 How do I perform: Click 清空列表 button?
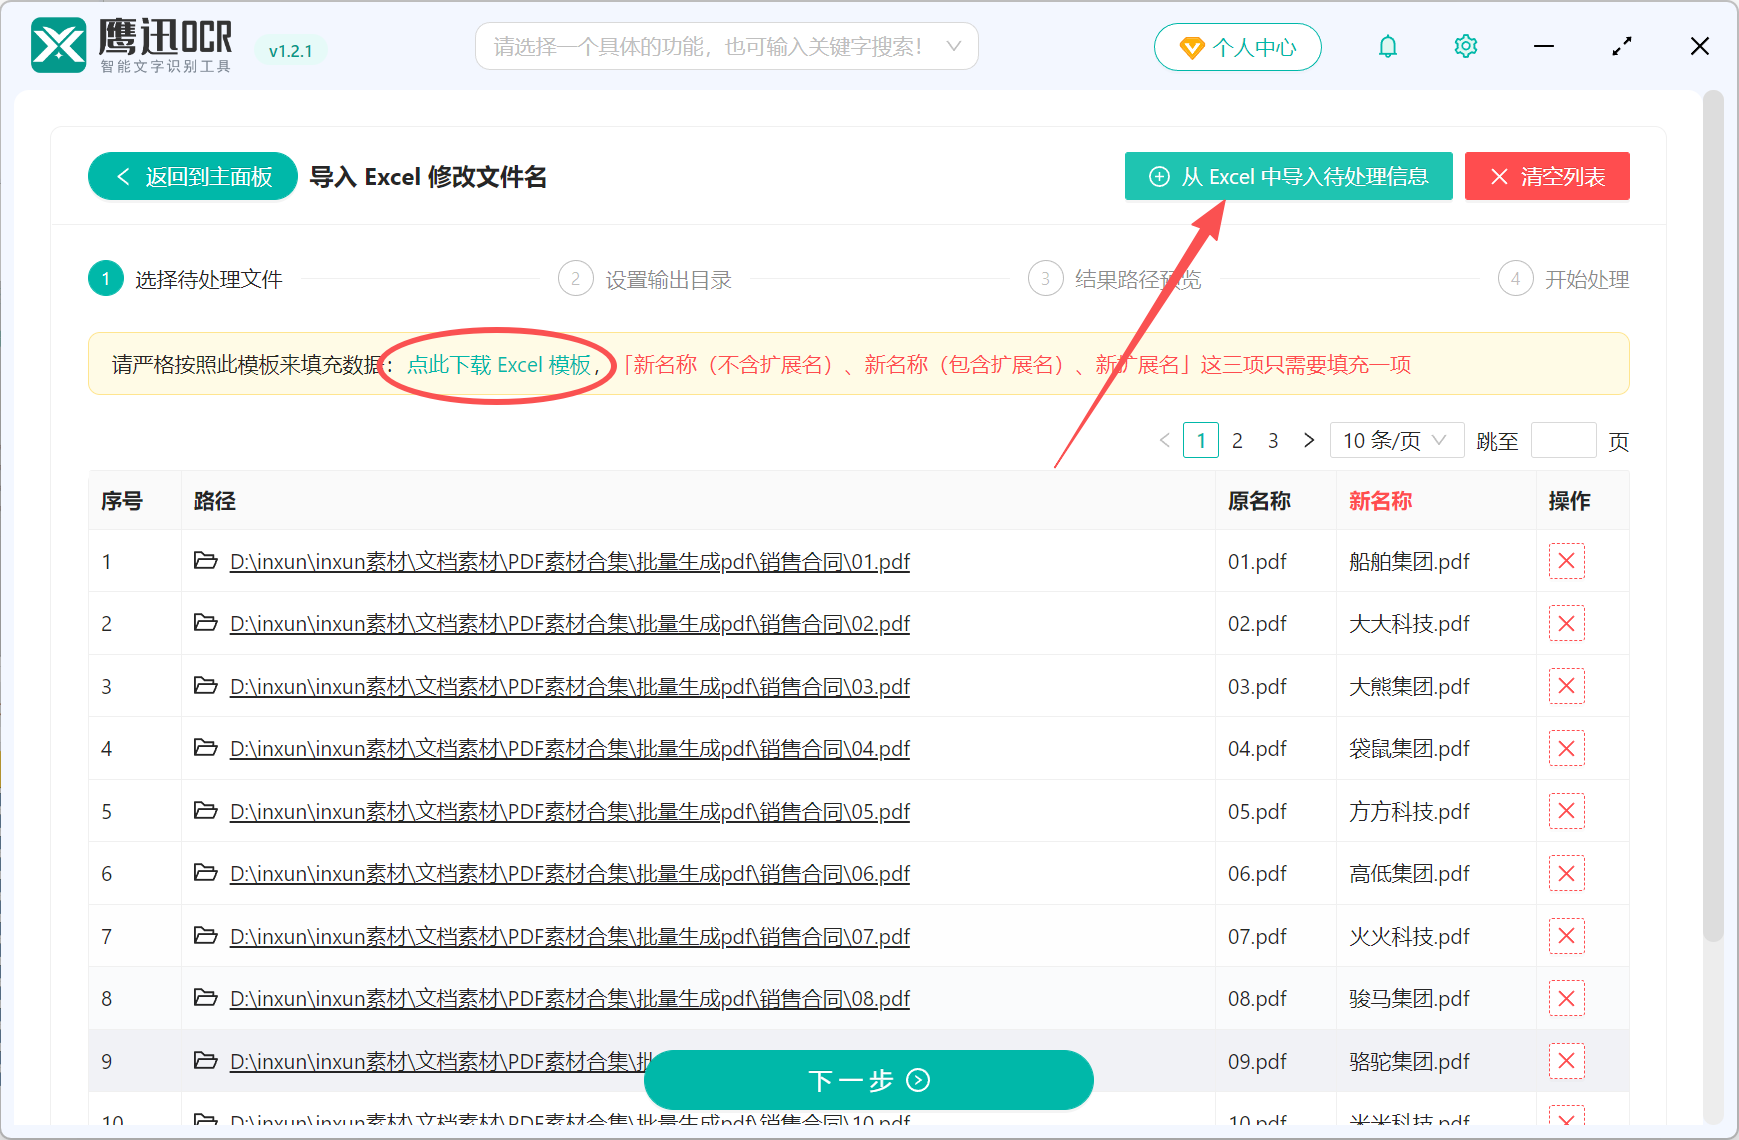[x=1547, y=176]
